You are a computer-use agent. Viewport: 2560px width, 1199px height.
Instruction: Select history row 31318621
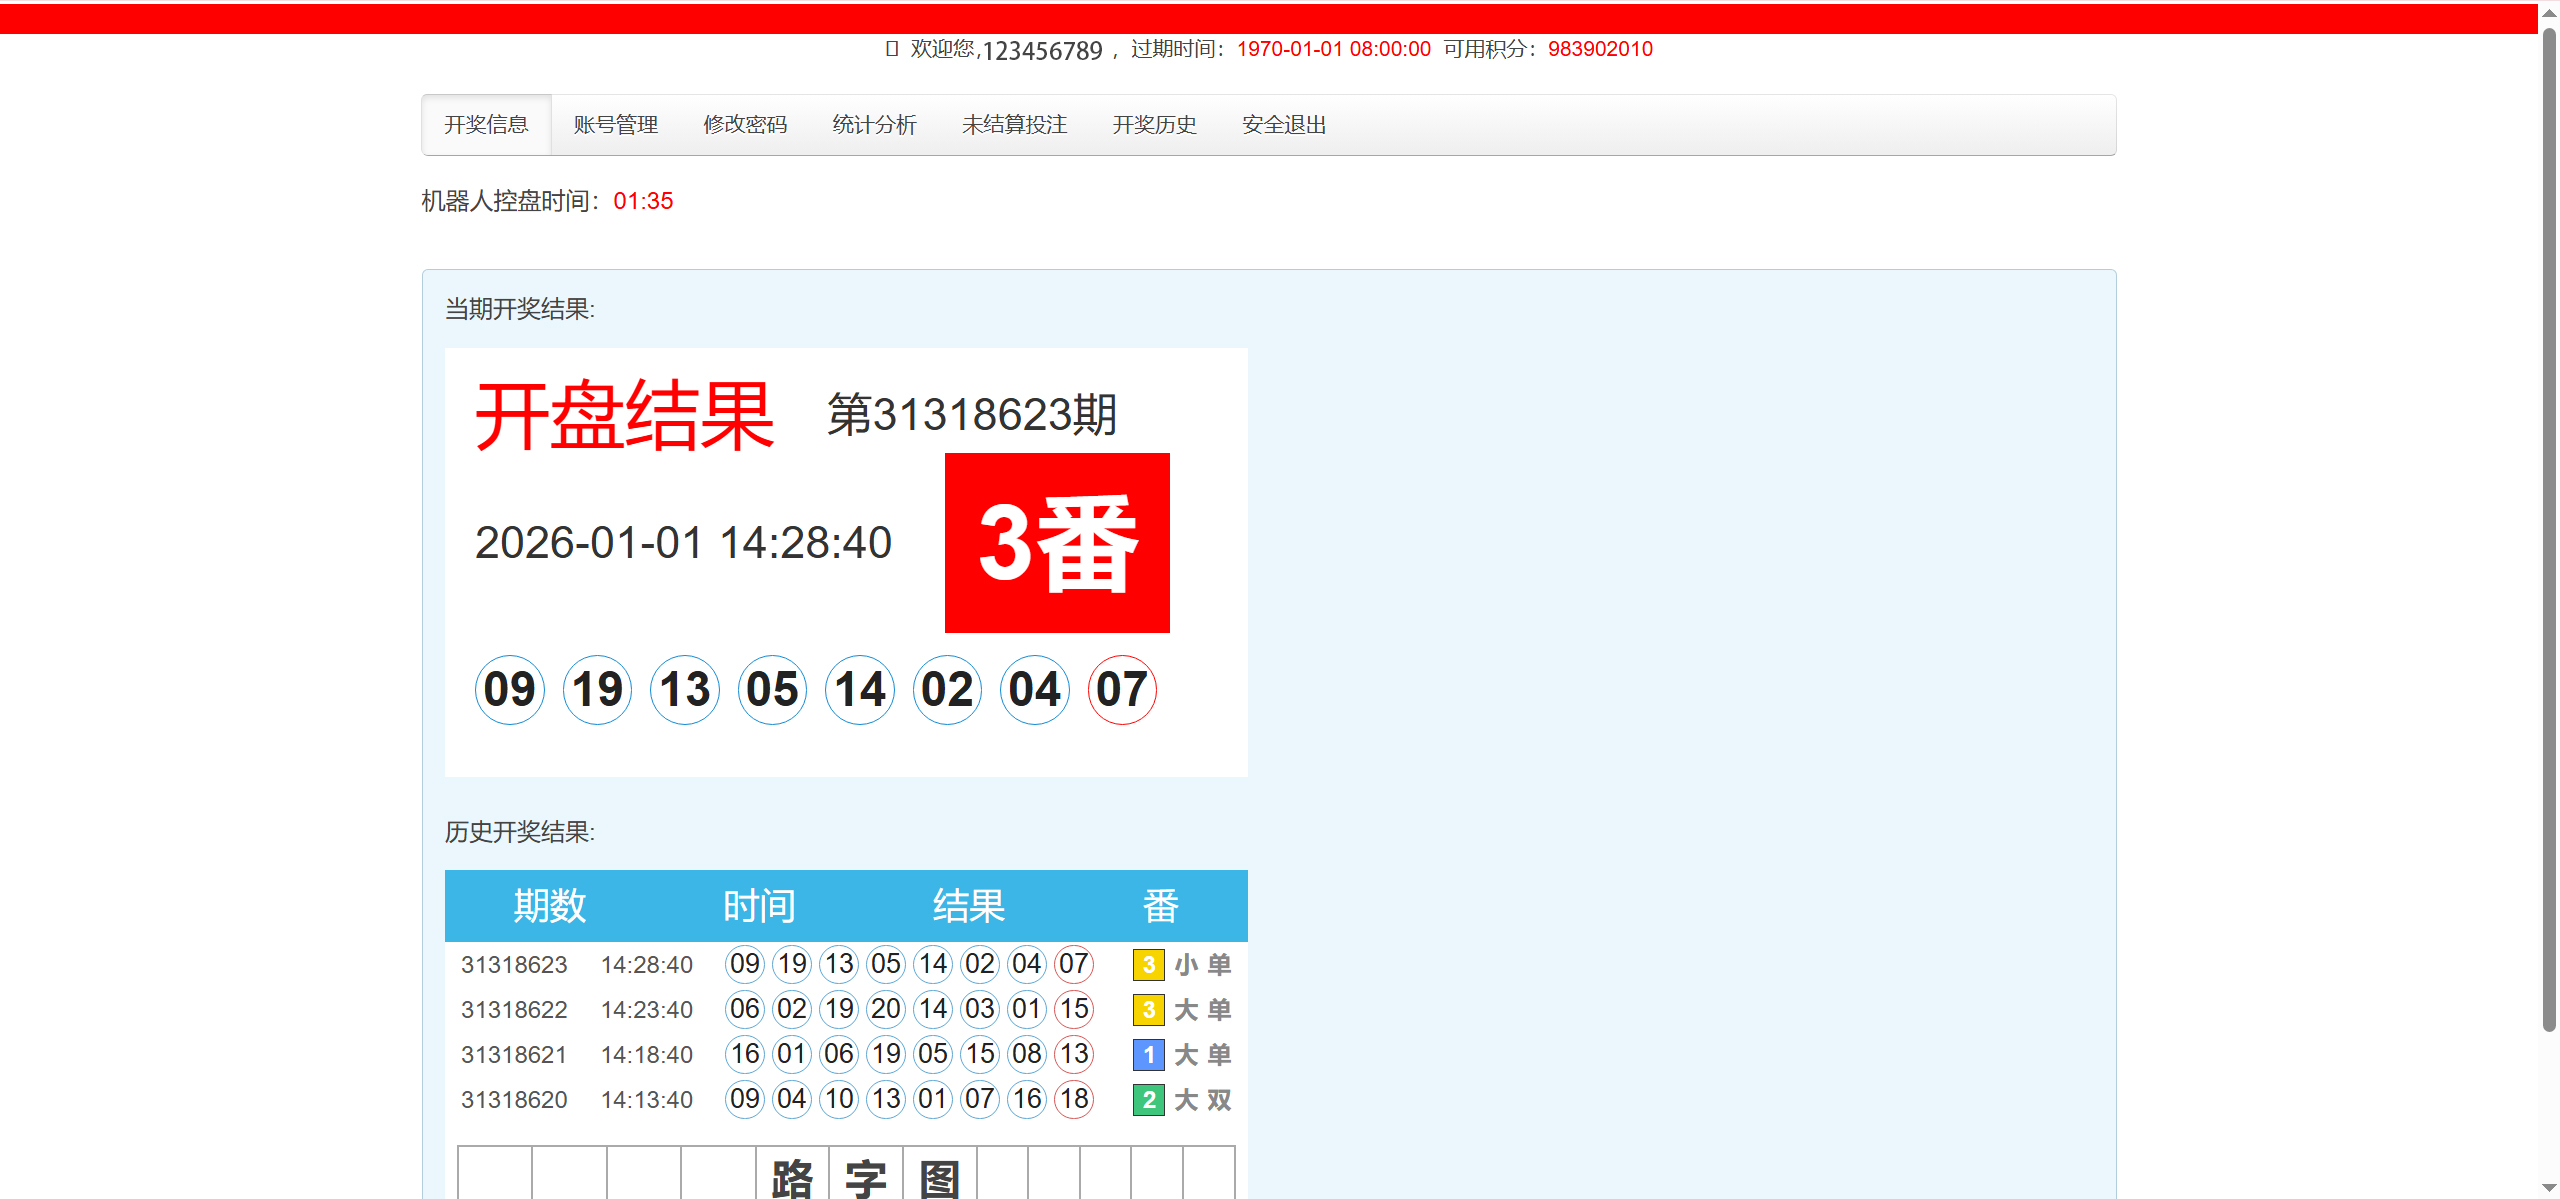(514, 1055)
